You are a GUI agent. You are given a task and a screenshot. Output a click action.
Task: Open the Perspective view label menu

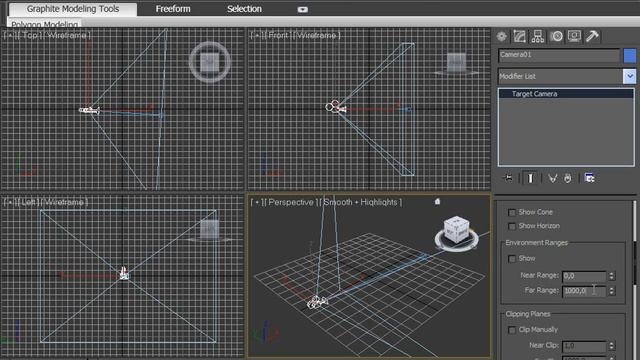tap(291, 202)
